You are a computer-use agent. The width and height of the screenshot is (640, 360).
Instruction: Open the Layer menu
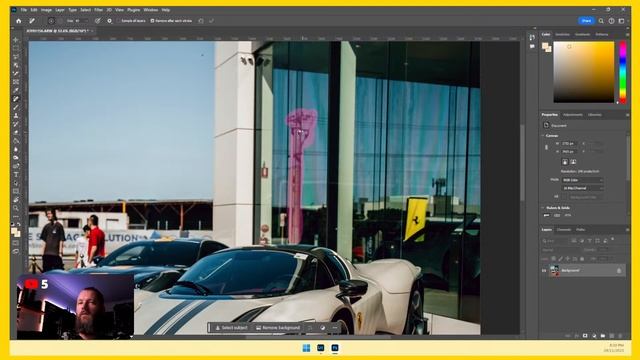60,10
